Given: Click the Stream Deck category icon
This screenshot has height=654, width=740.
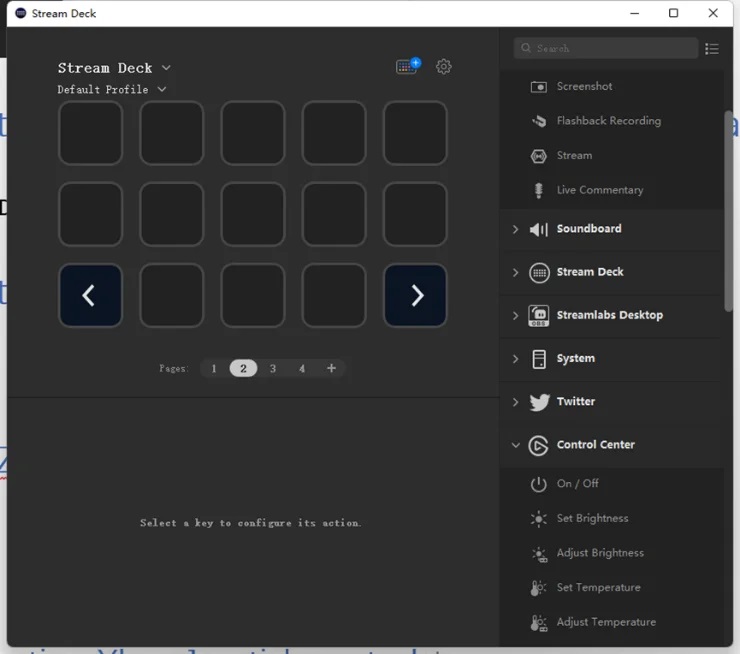Looking at the screenshot, I should point(539,273).
